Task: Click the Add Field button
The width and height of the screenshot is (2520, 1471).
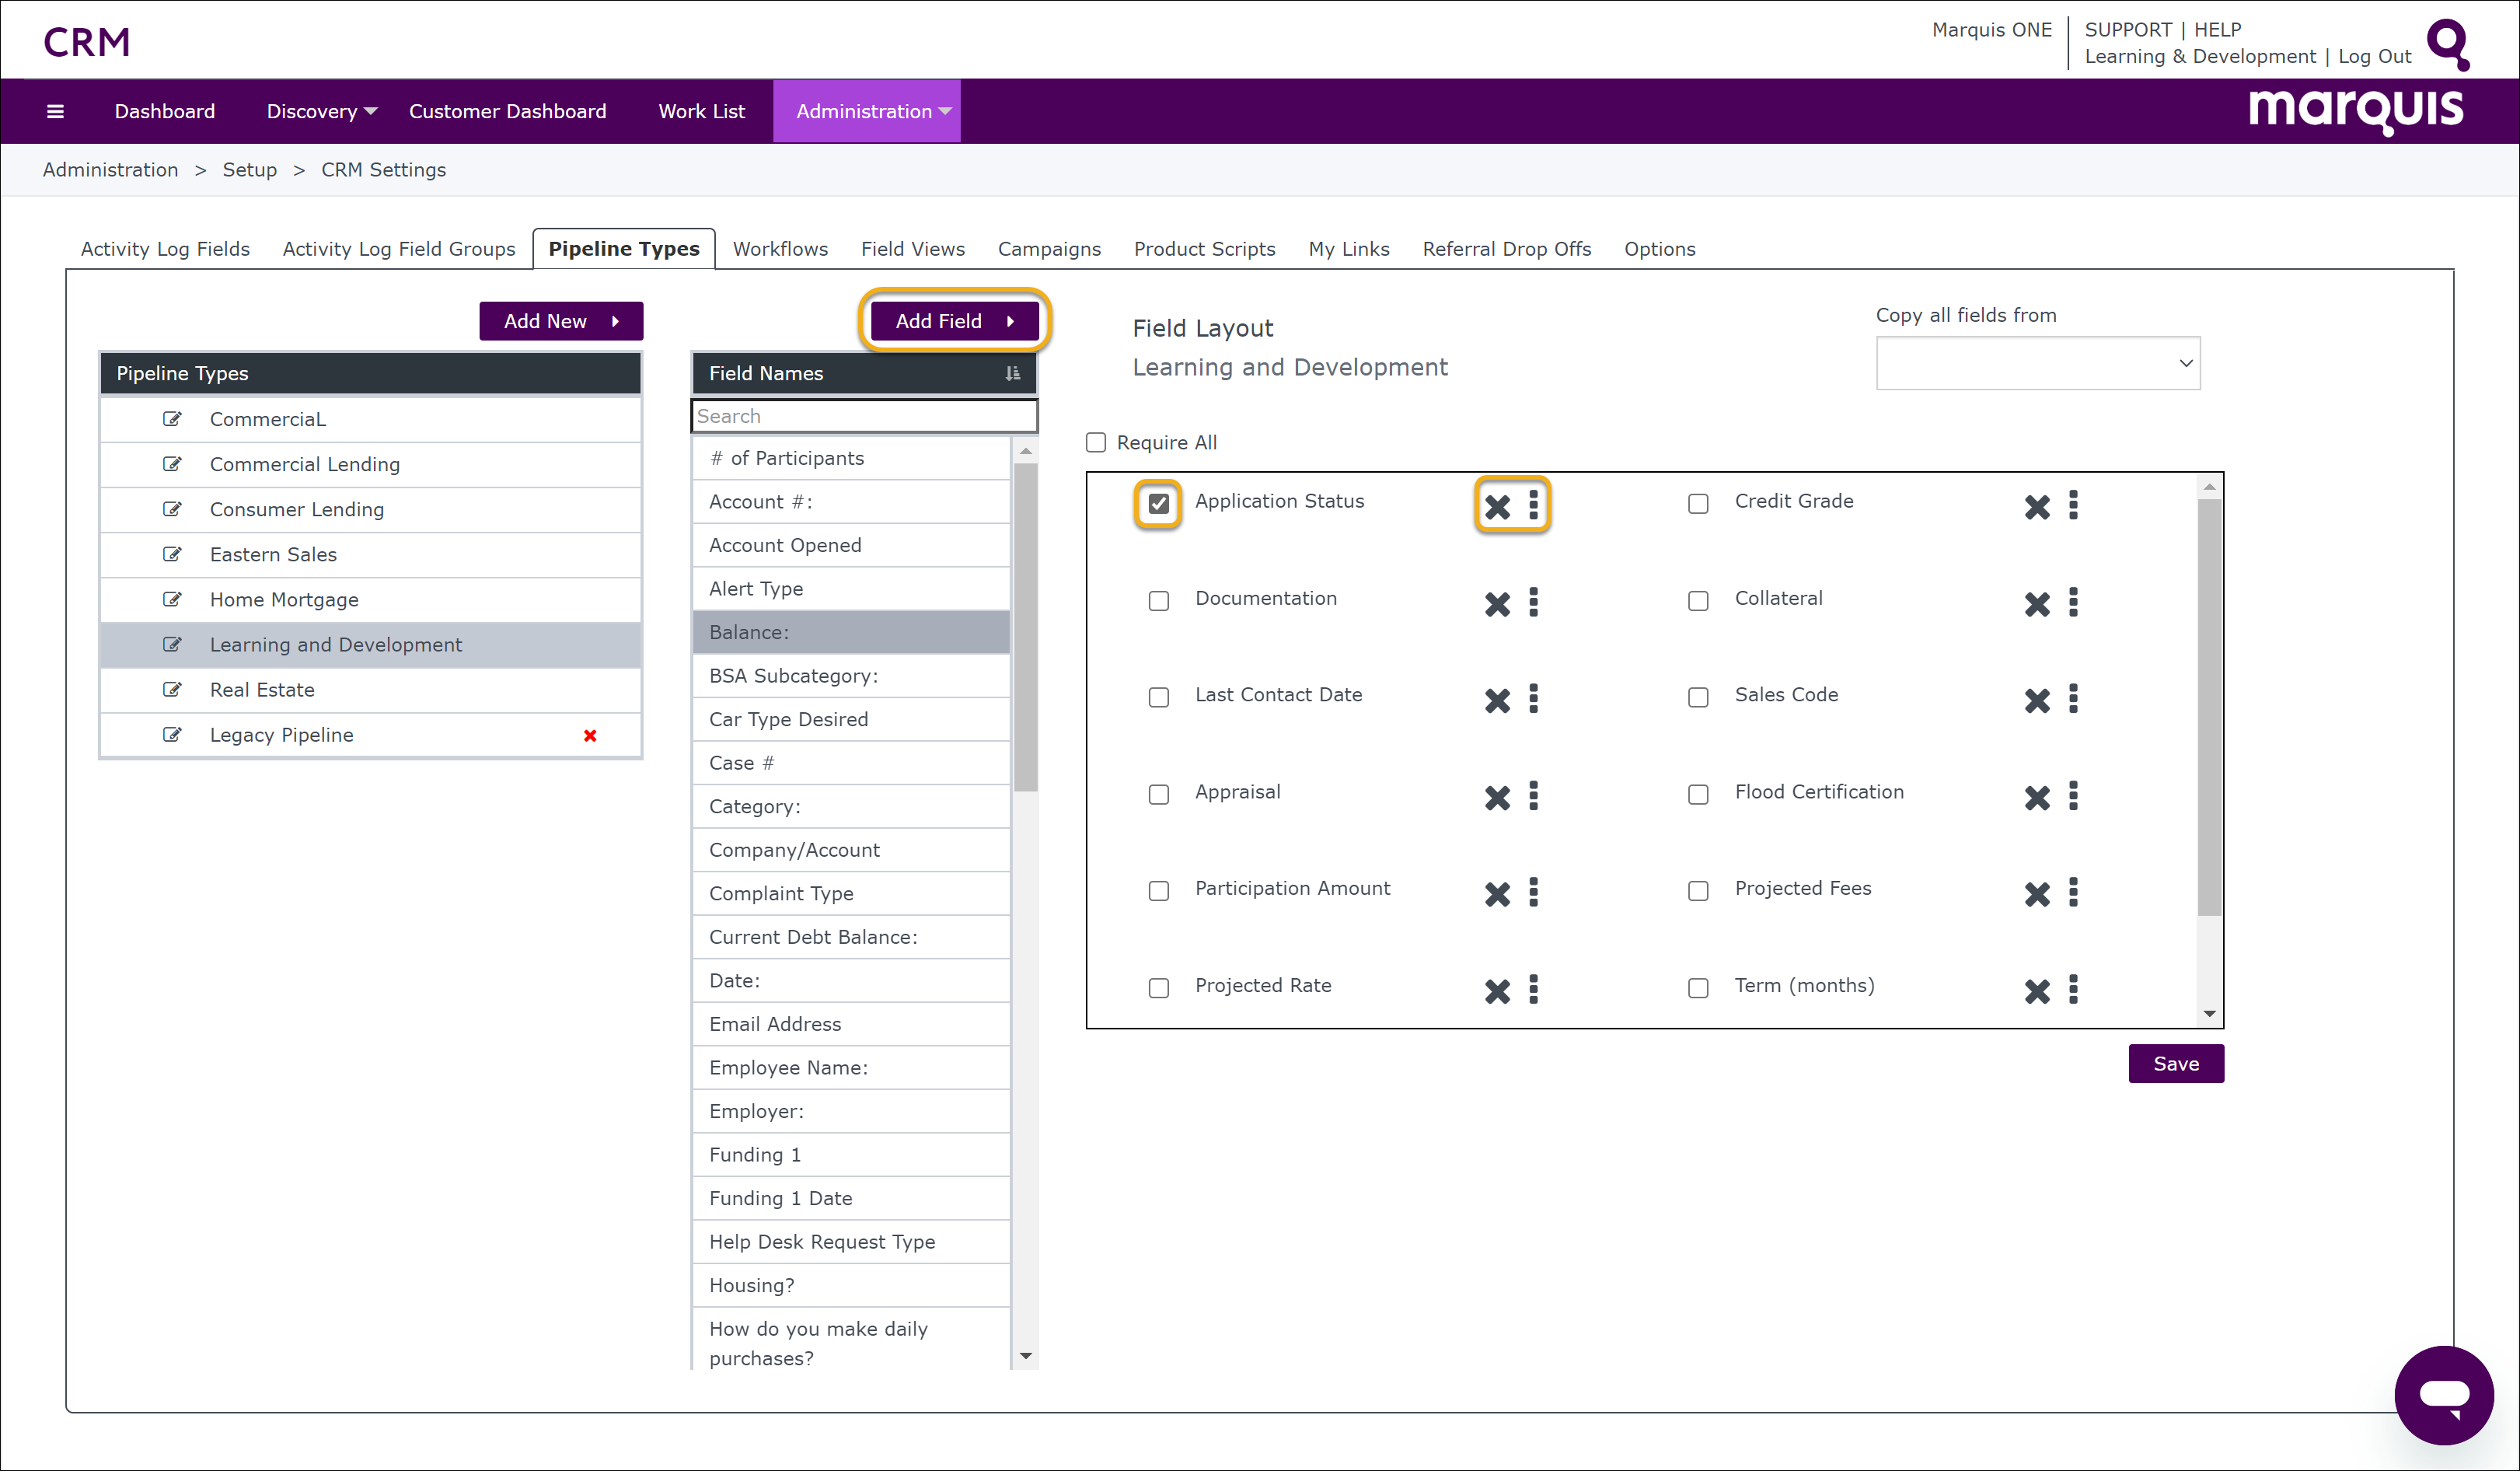Action: [954, 321]
